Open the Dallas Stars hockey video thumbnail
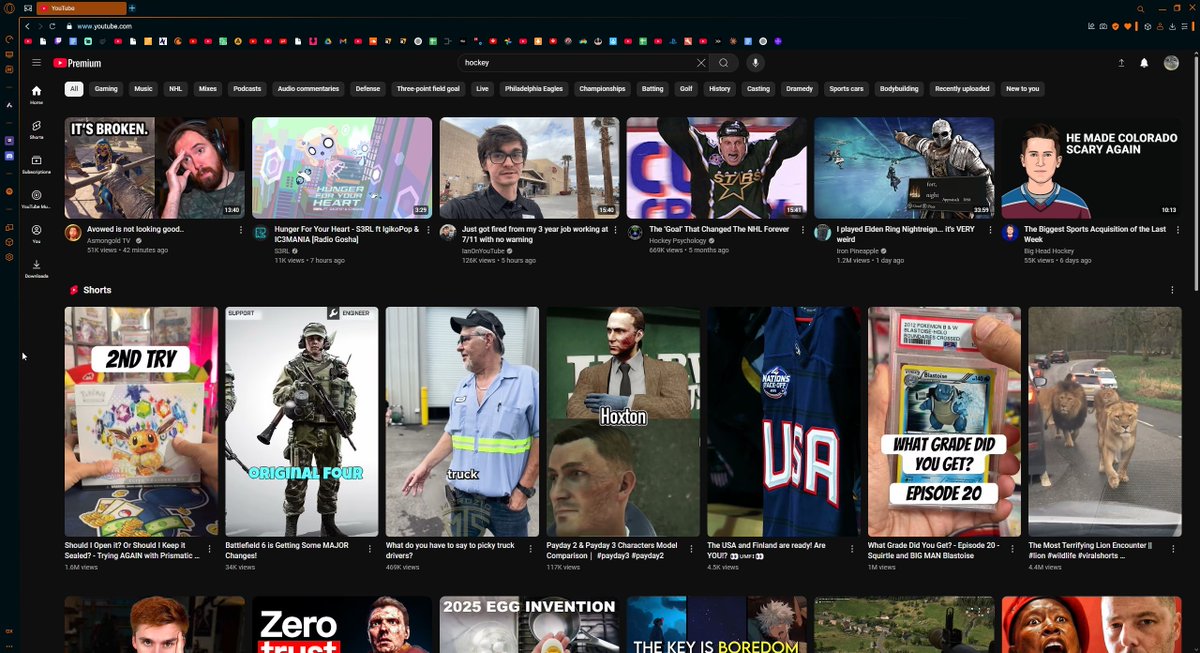Screen dimensions: 1200x653 coord(717,168)
